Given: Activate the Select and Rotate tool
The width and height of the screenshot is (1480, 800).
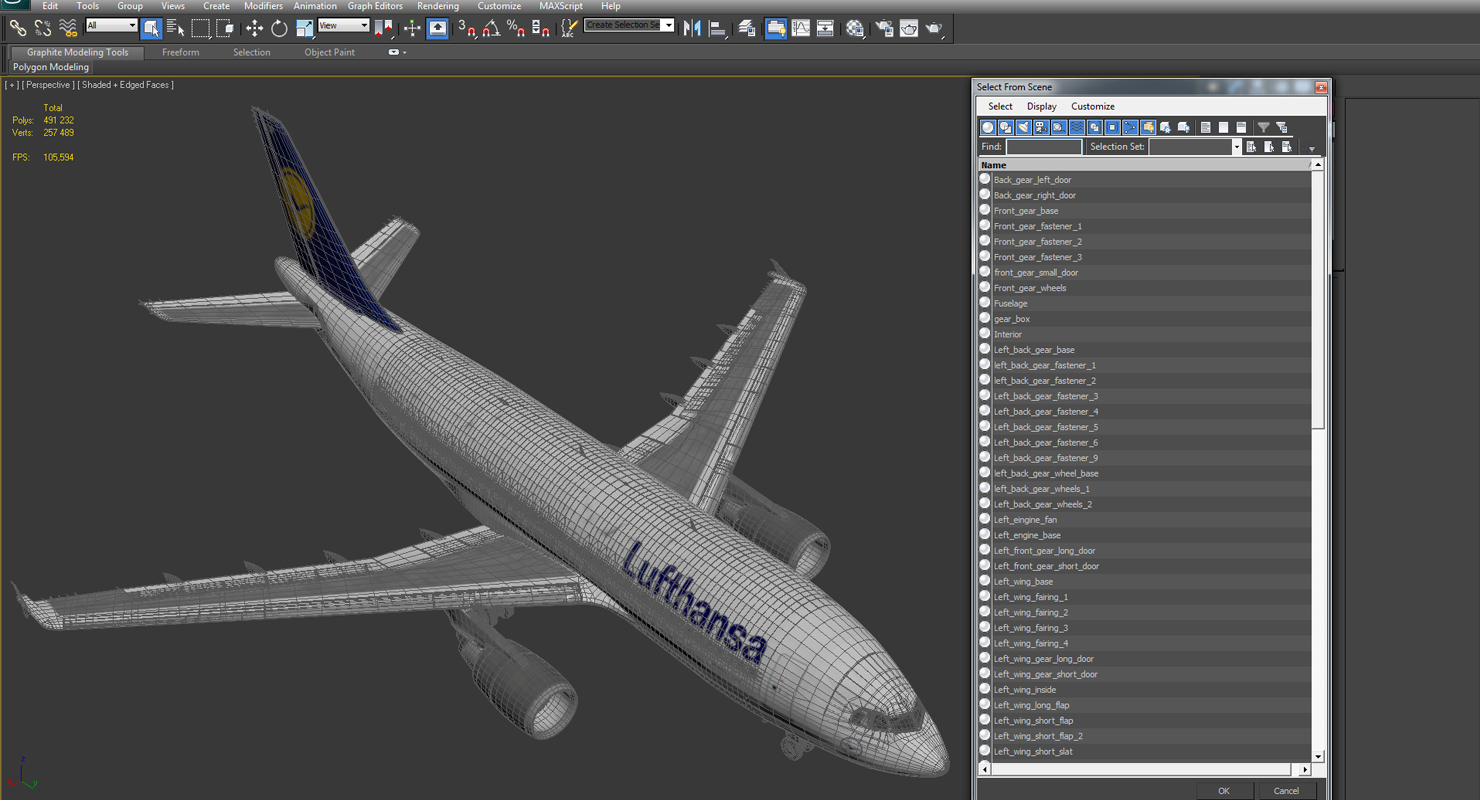Looking at the screenshot, I should [279, 28].
